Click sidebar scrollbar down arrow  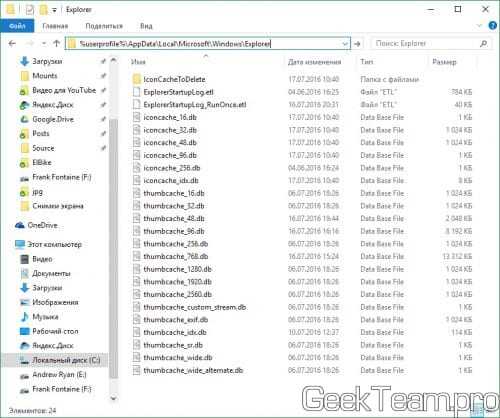coord(113,398)
